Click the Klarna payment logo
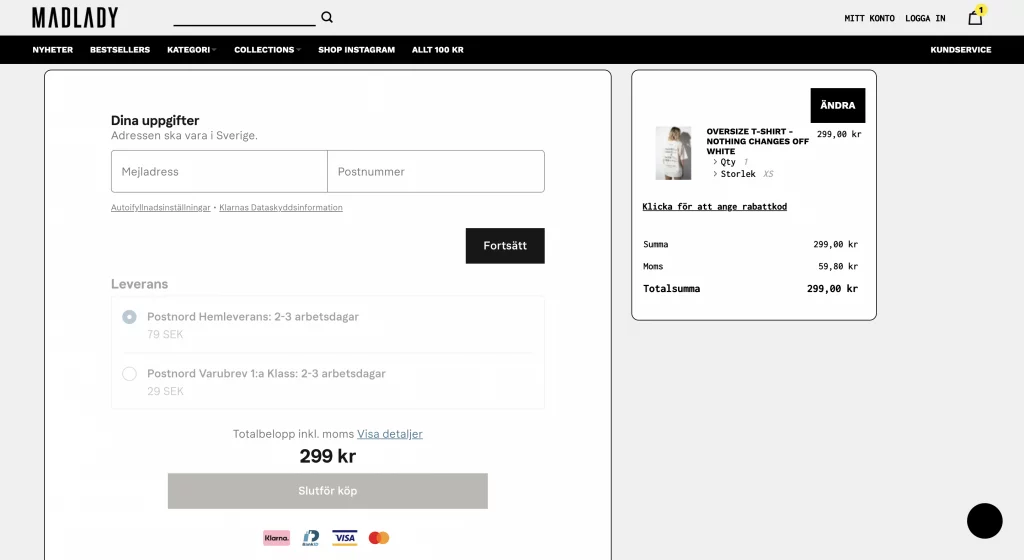The image size is (1024, 560). [x=276, y=538]
